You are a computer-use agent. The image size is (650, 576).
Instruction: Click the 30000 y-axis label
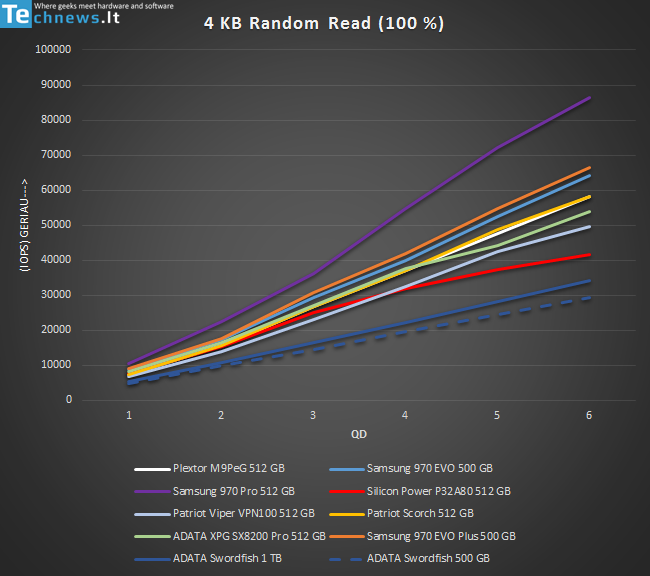coord(56,295)
